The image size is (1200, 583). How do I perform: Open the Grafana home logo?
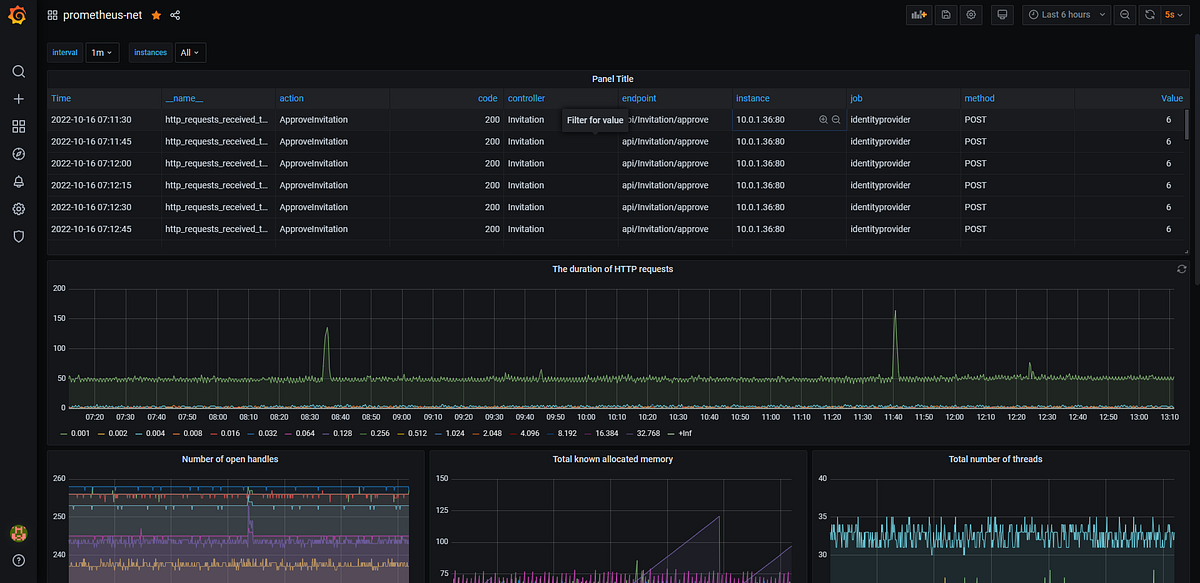pos(18,16)
